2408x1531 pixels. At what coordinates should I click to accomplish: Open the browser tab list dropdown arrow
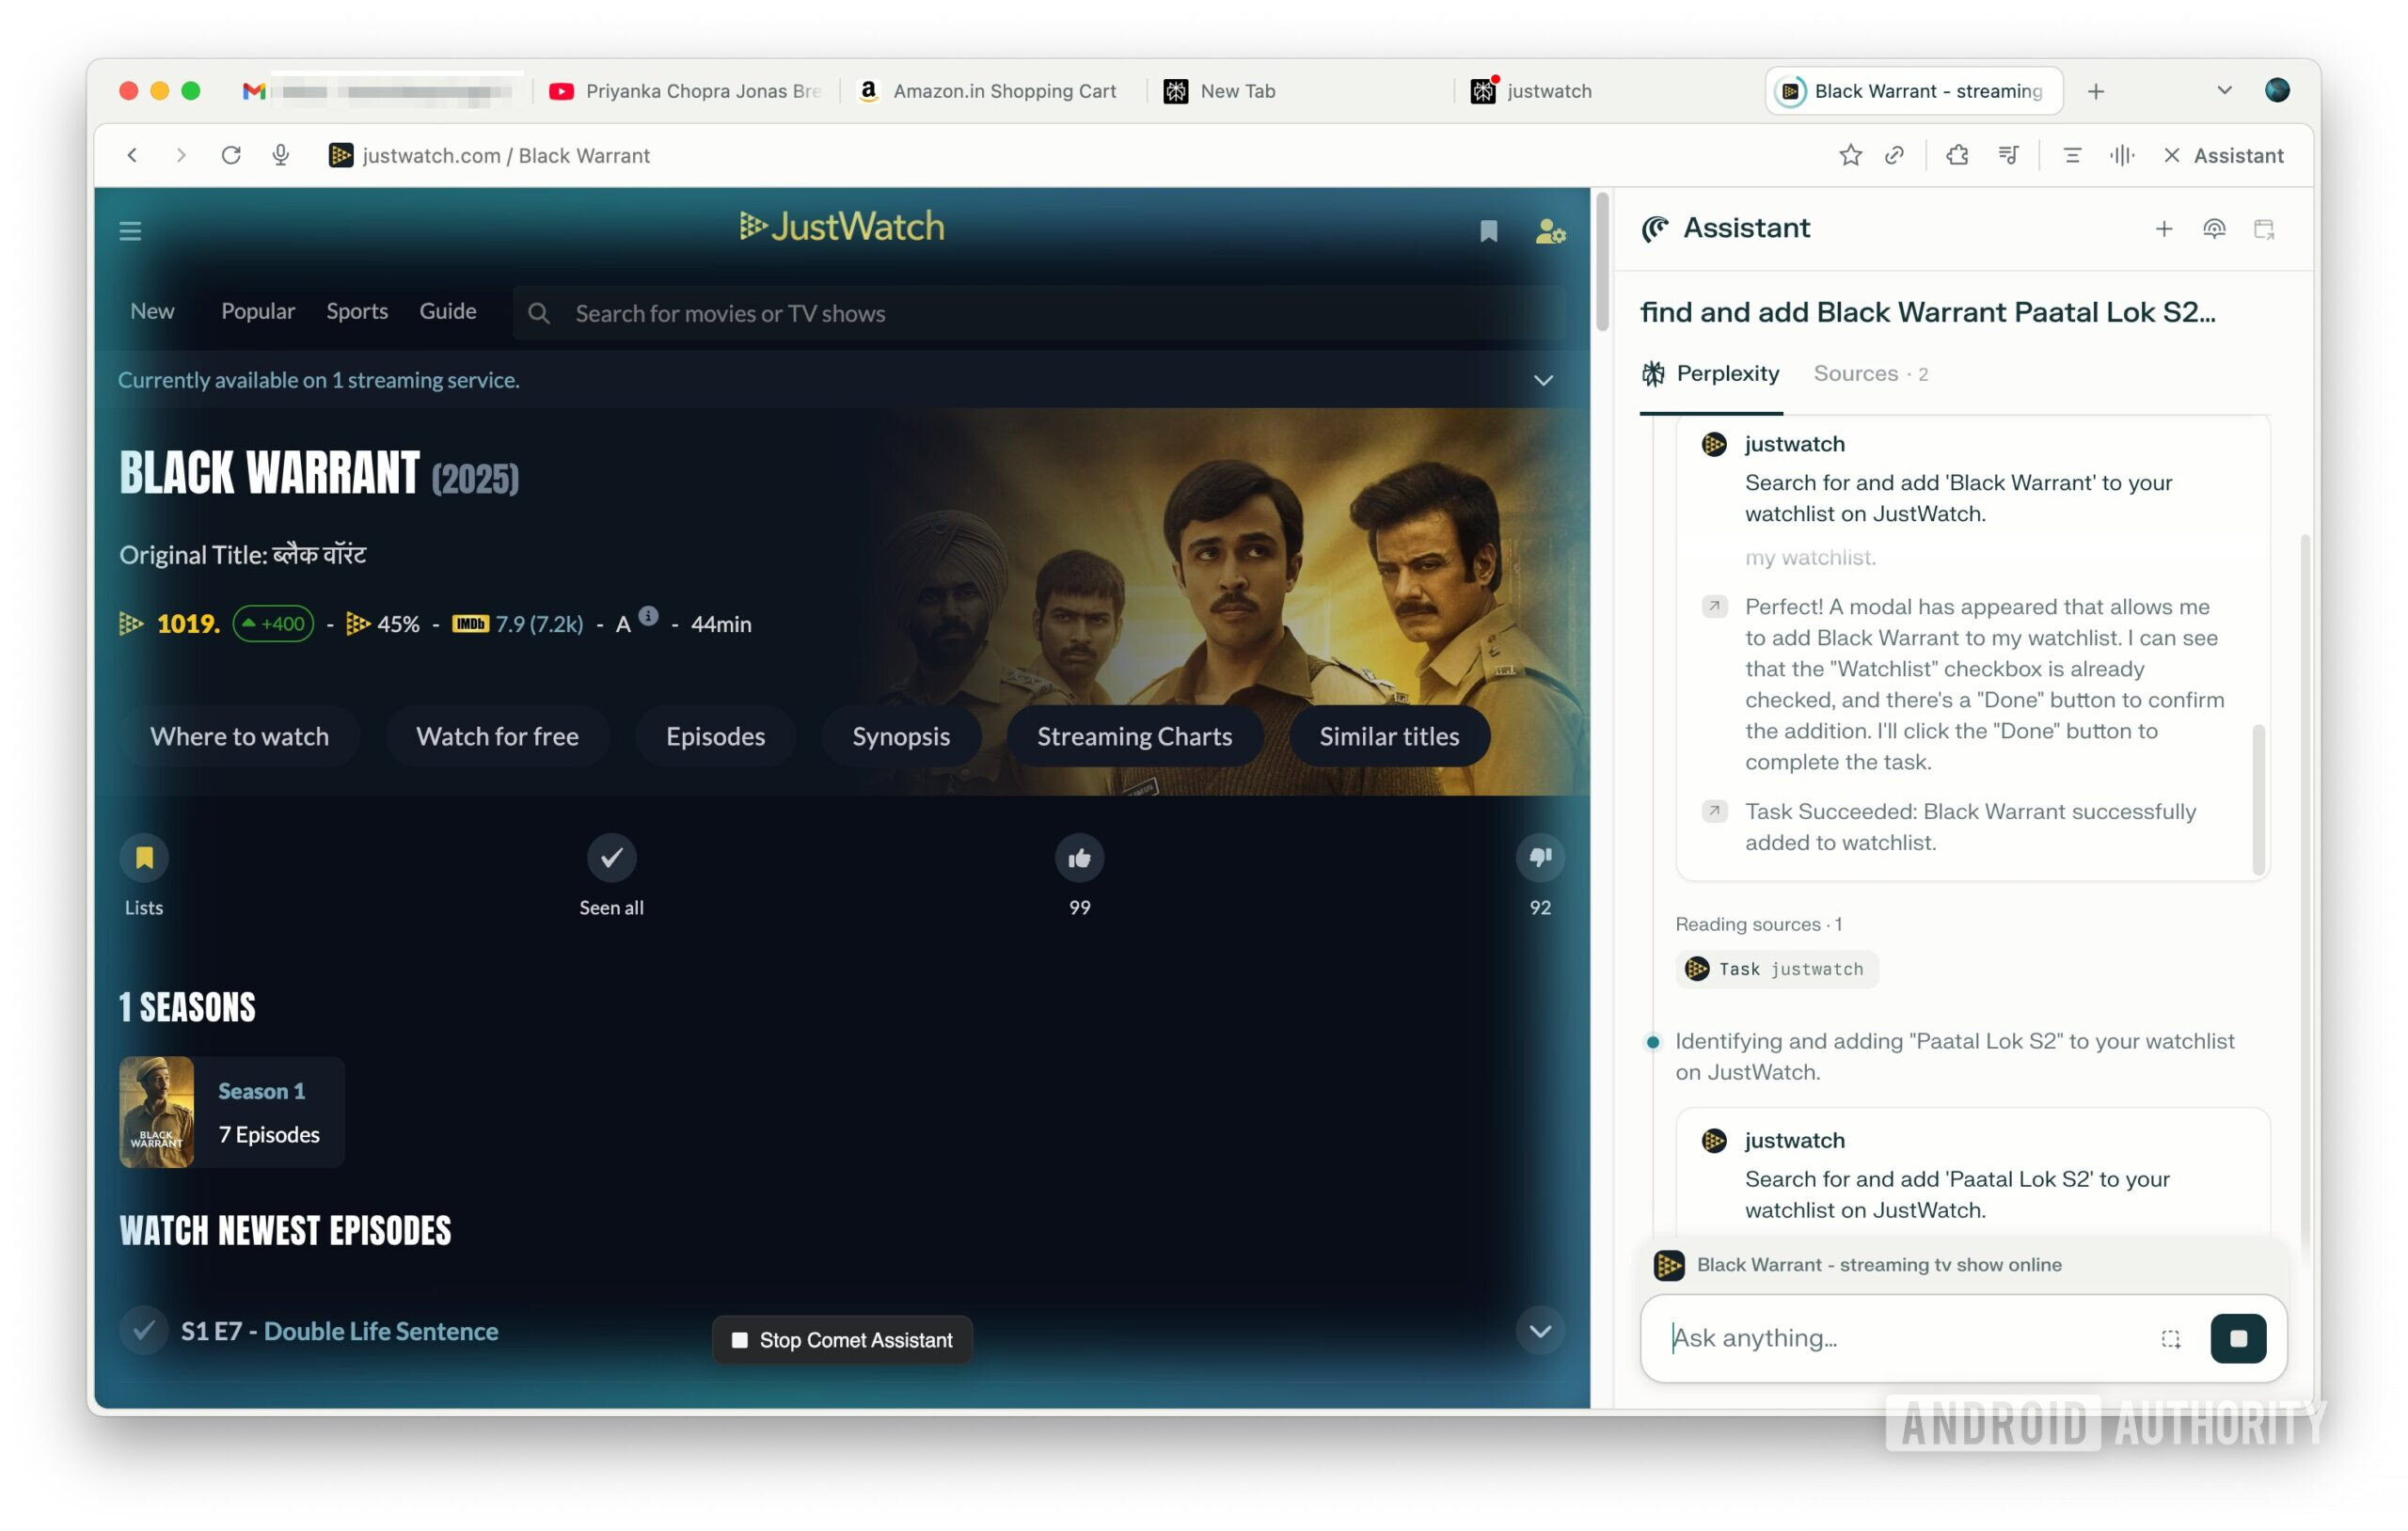[2223, 90]
